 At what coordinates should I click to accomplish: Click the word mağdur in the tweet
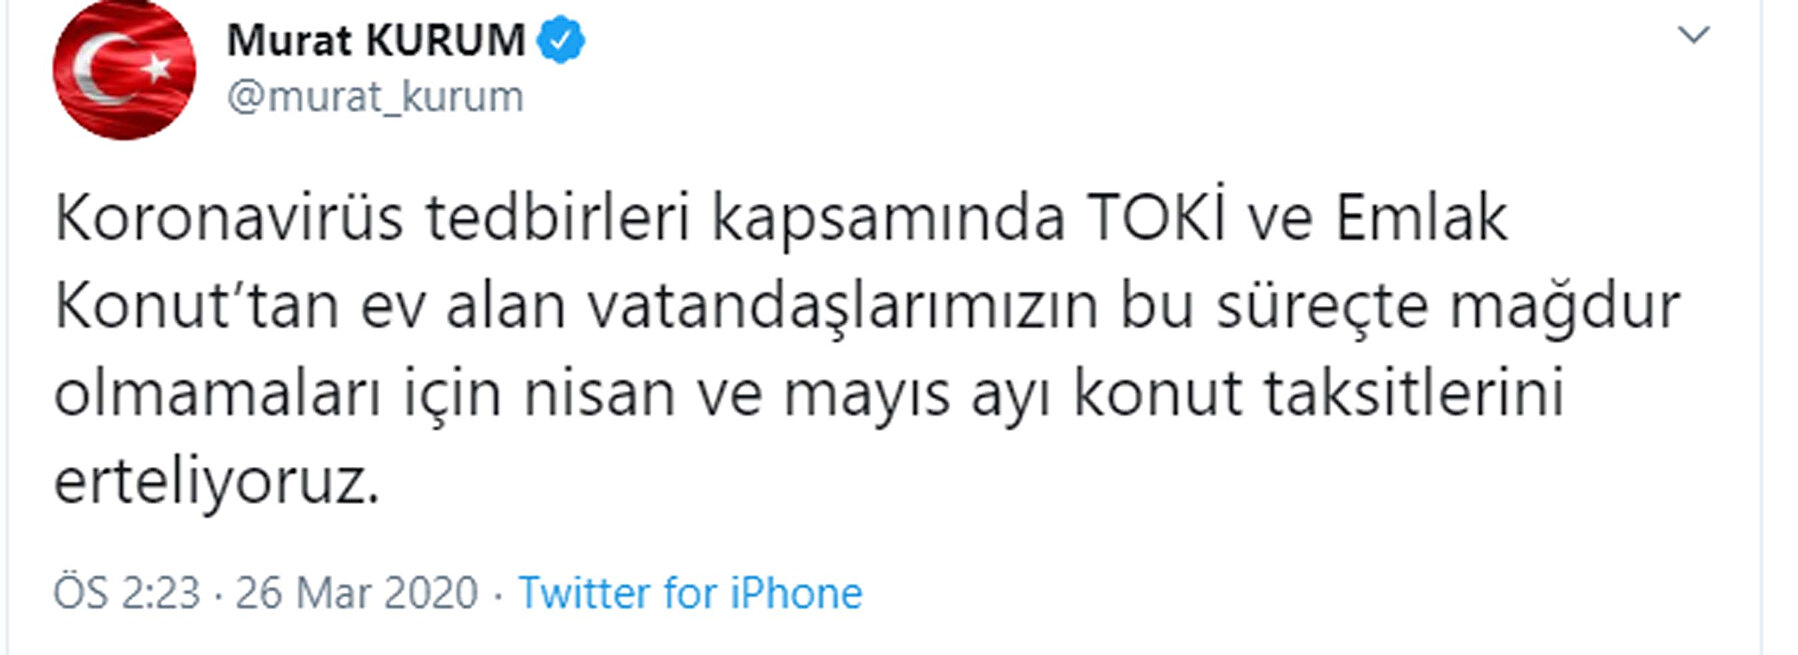click(x=1564, y=306)
